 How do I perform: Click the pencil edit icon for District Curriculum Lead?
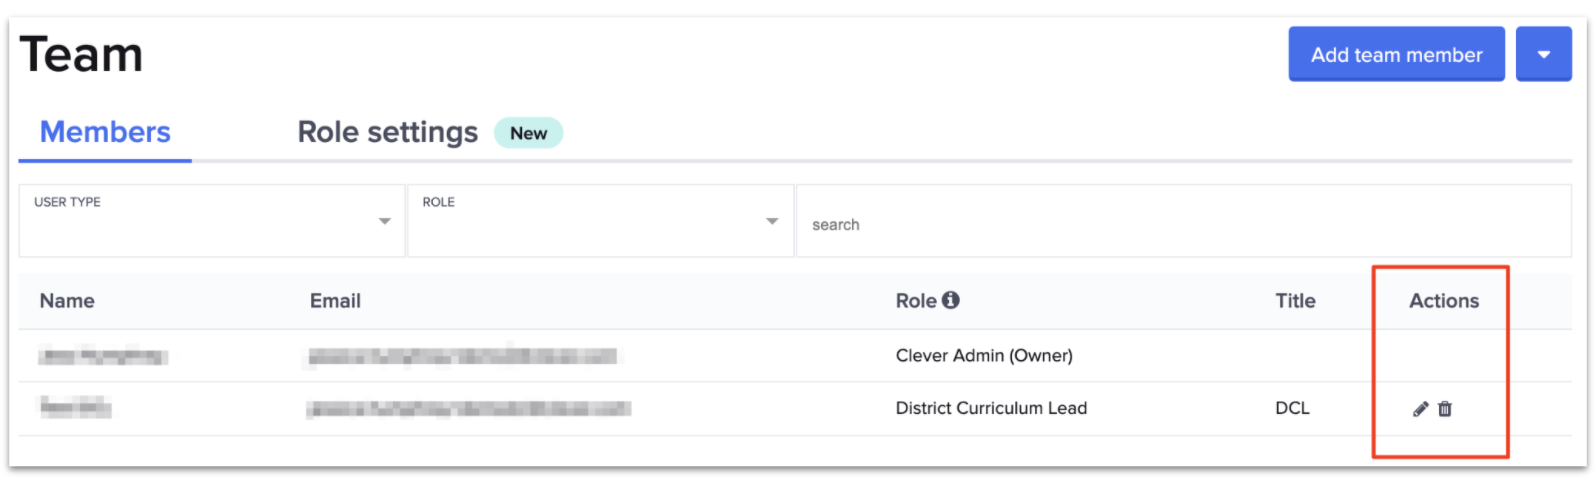tap(1420, 409)
